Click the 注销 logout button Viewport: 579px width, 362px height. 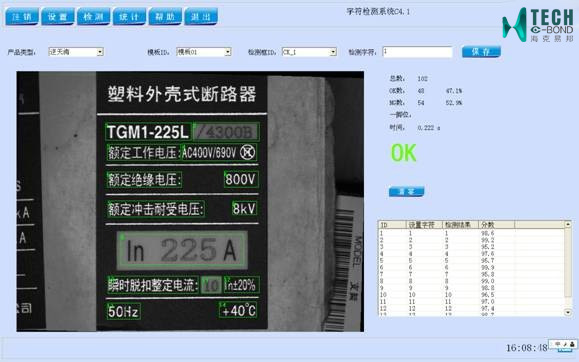pyautogui.click(x=22, y=17)
